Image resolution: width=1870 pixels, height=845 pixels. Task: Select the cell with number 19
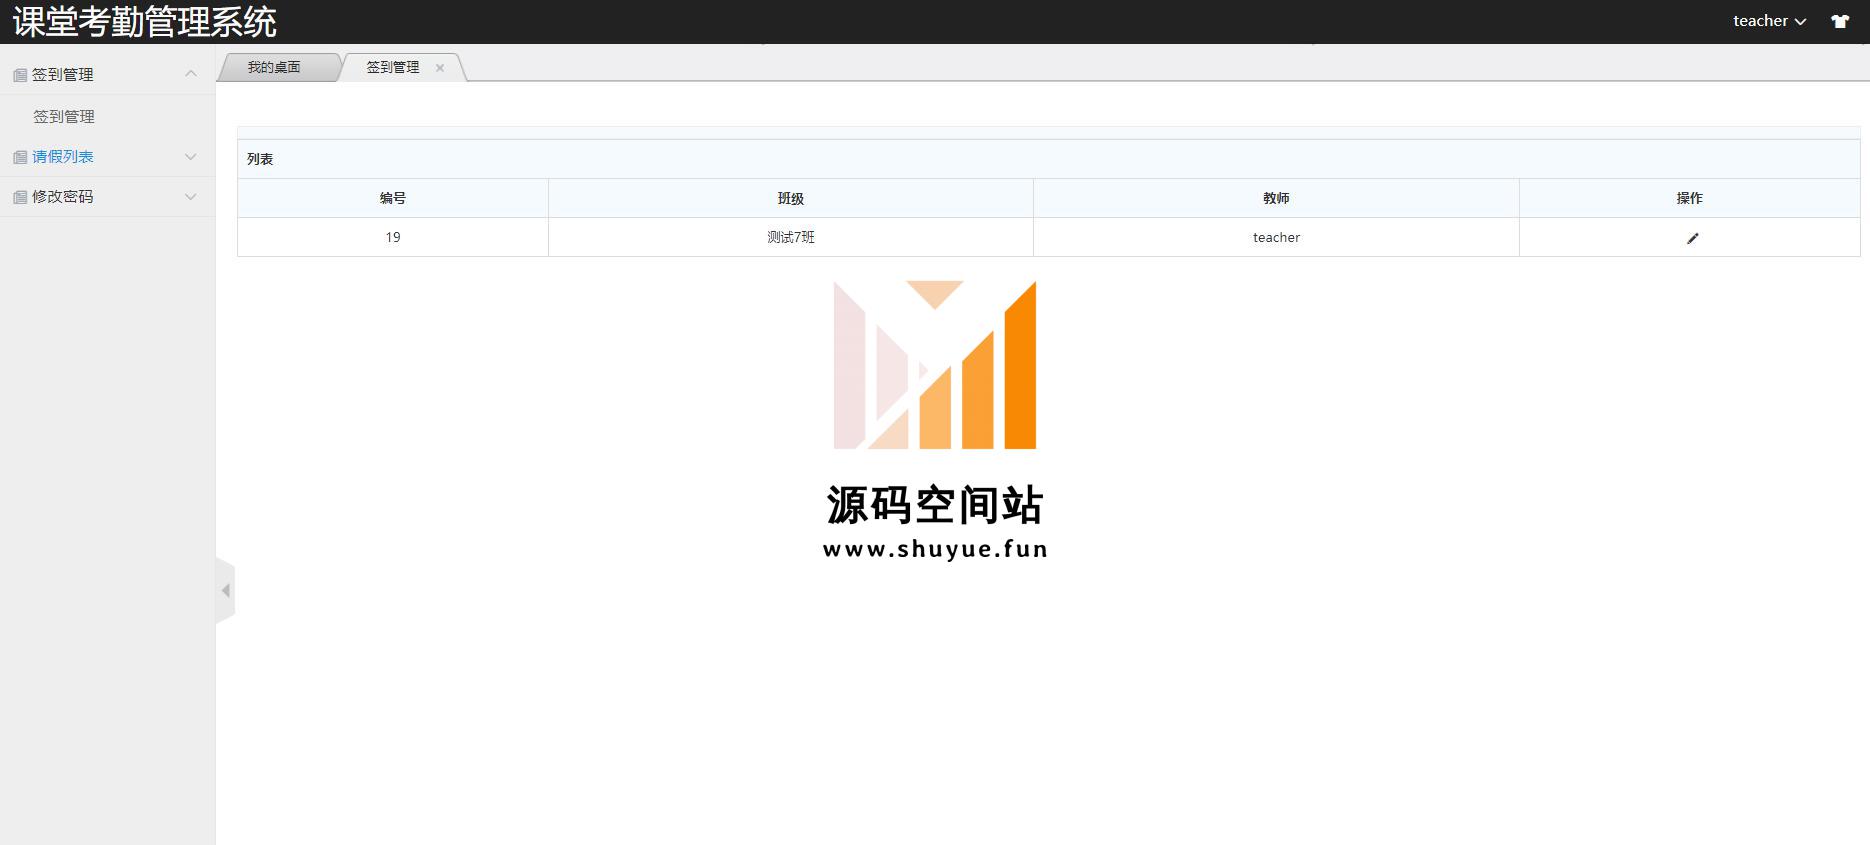tap(393, 237)
